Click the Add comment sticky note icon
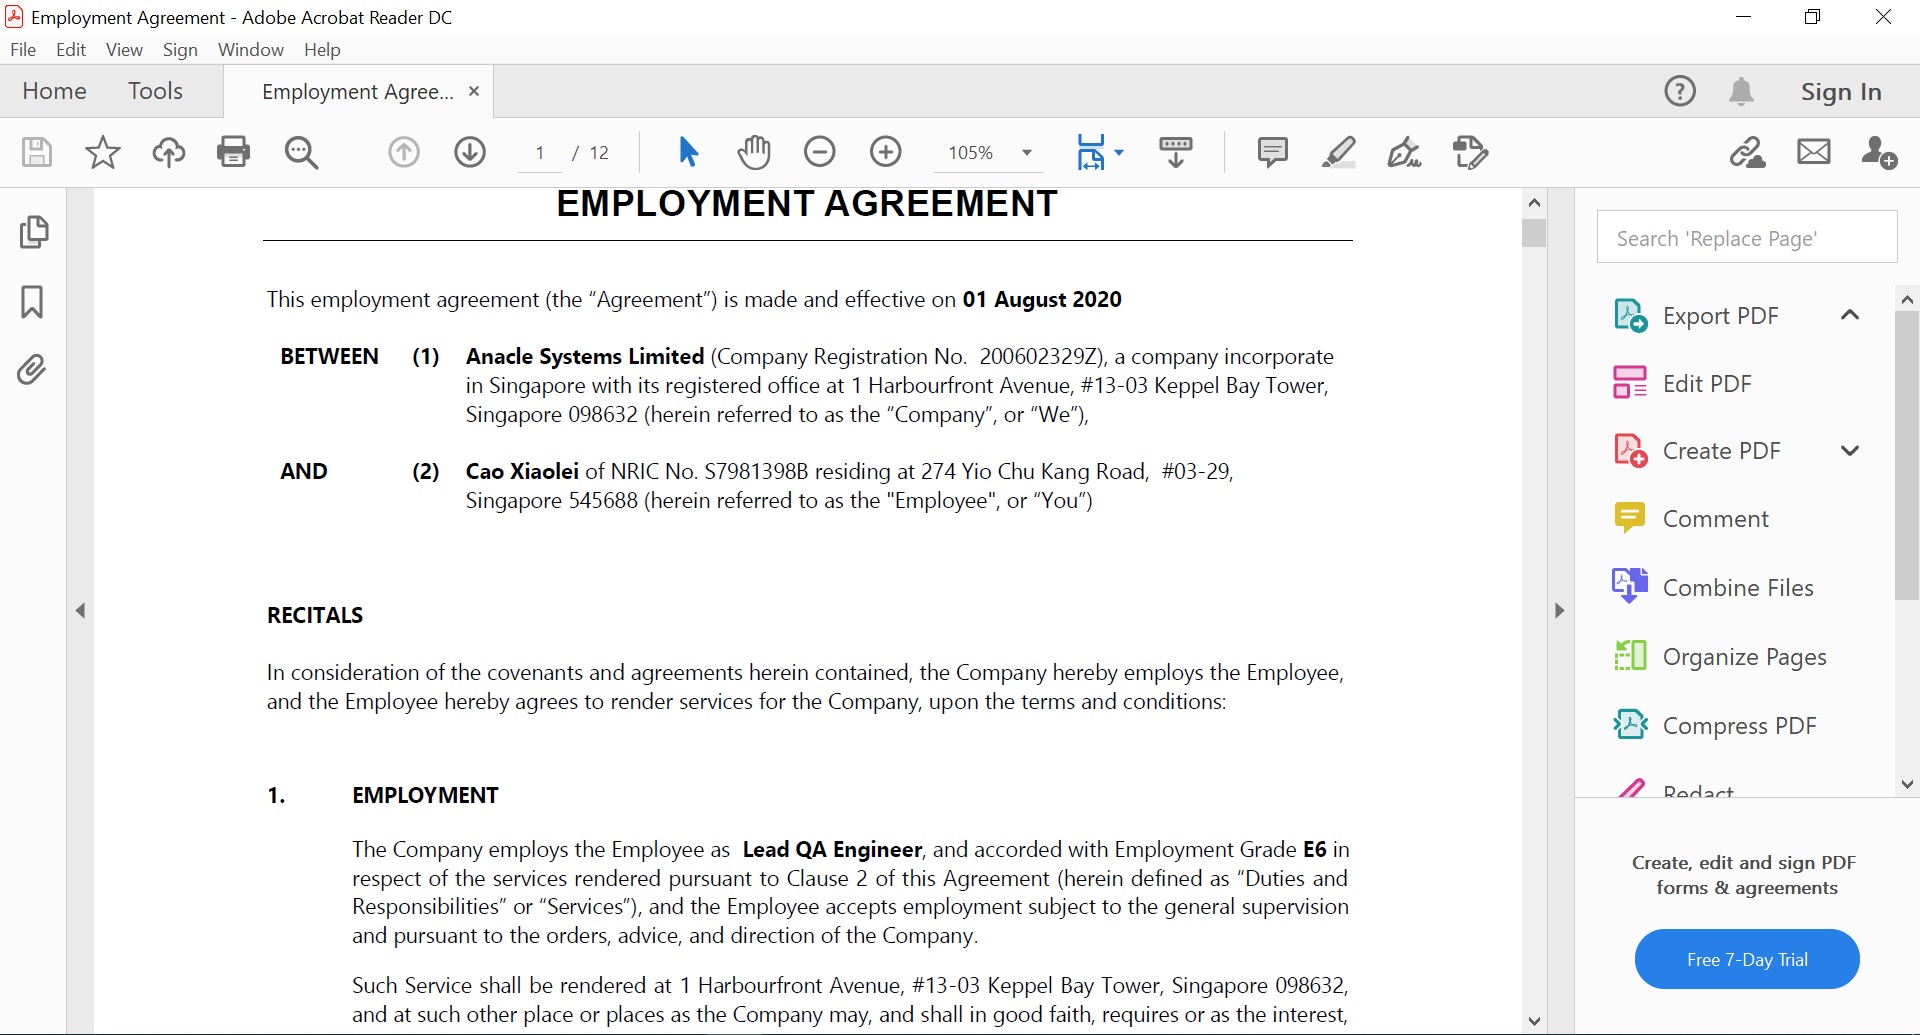The image size is (1920, 1035). [x=1272, y=152]
